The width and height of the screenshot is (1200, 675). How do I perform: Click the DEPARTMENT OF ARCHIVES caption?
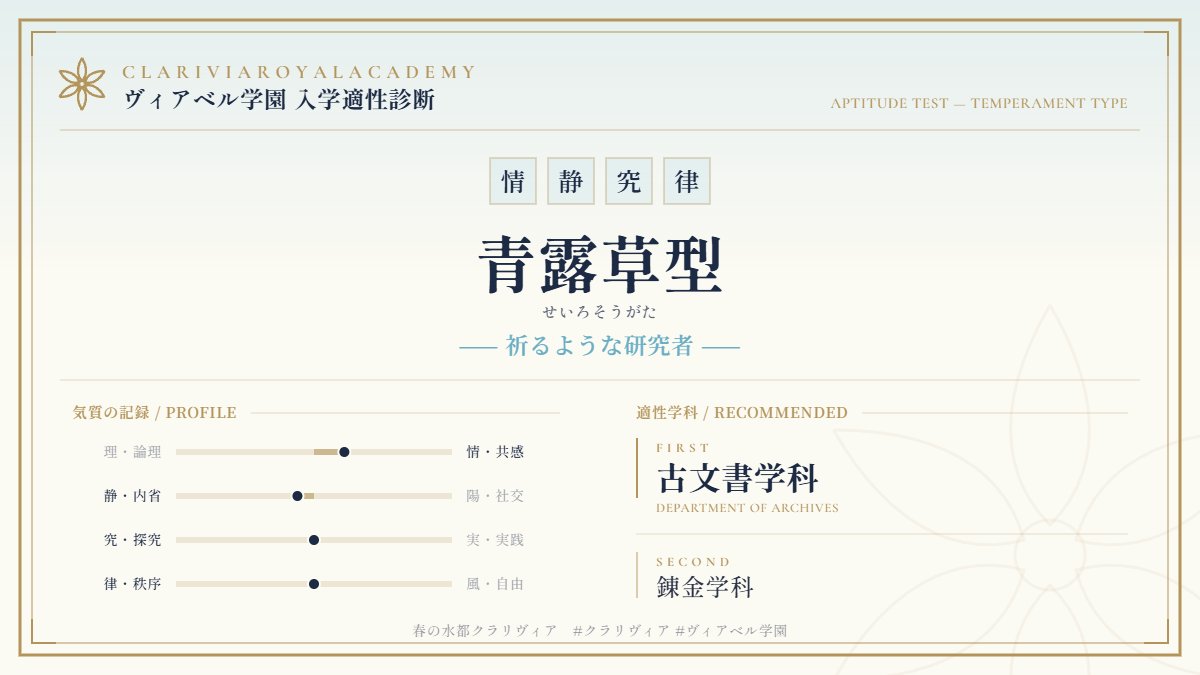tap(747, 508)
